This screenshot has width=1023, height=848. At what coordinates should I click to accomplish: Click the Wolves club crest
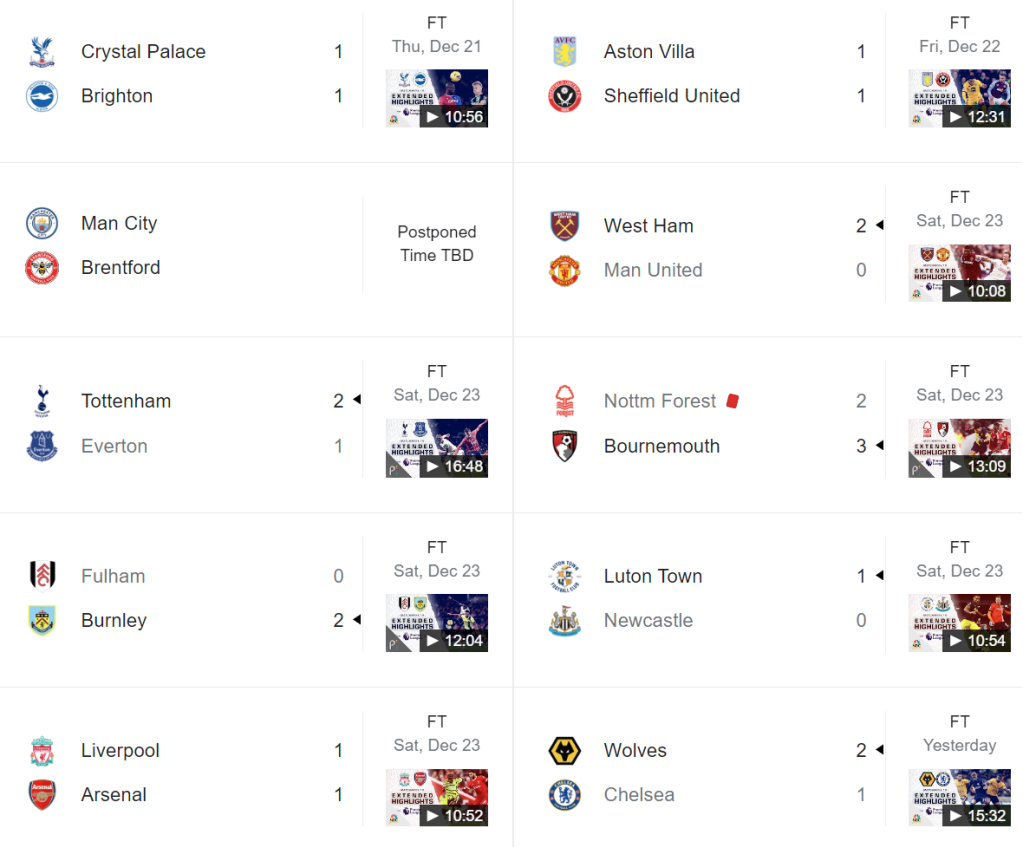[565, 750]
